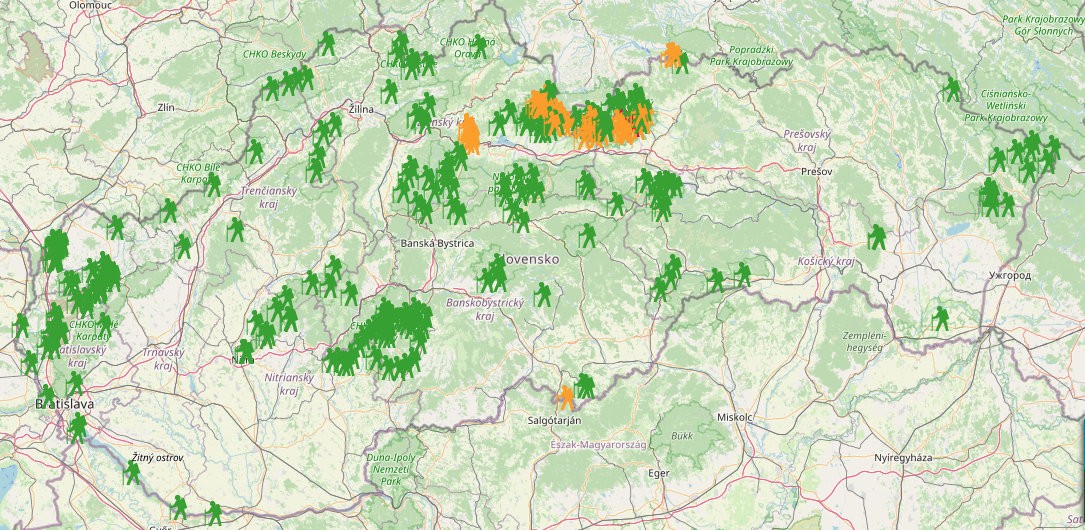Image resolution: width=1085 pixels, height=530 pixels.
Task: Select the orange hiker near Popradzki Park Krajobrazowy
Action: tap(675, 56)
